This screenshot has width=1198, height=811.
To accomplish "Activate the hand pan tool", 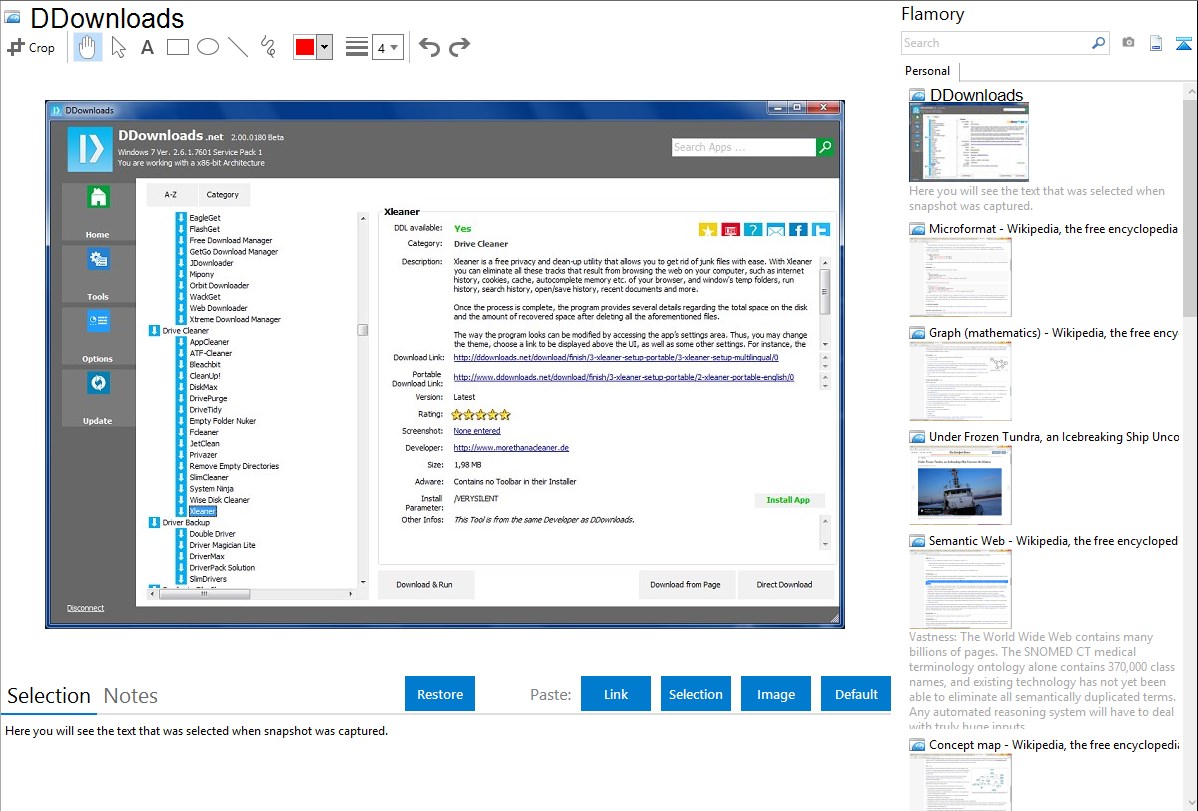I will [x=87, y=47].
